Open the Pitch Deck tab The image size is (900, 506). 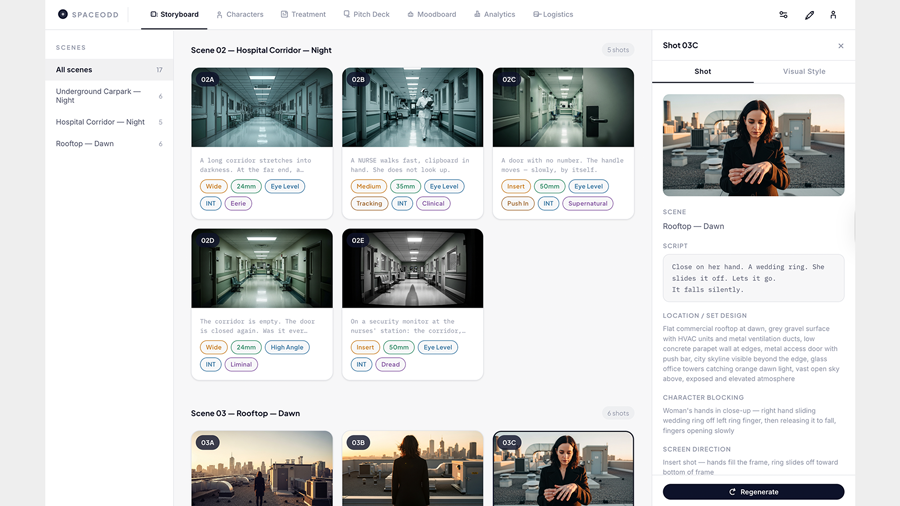pyautogui.click(x=366, y=14)
